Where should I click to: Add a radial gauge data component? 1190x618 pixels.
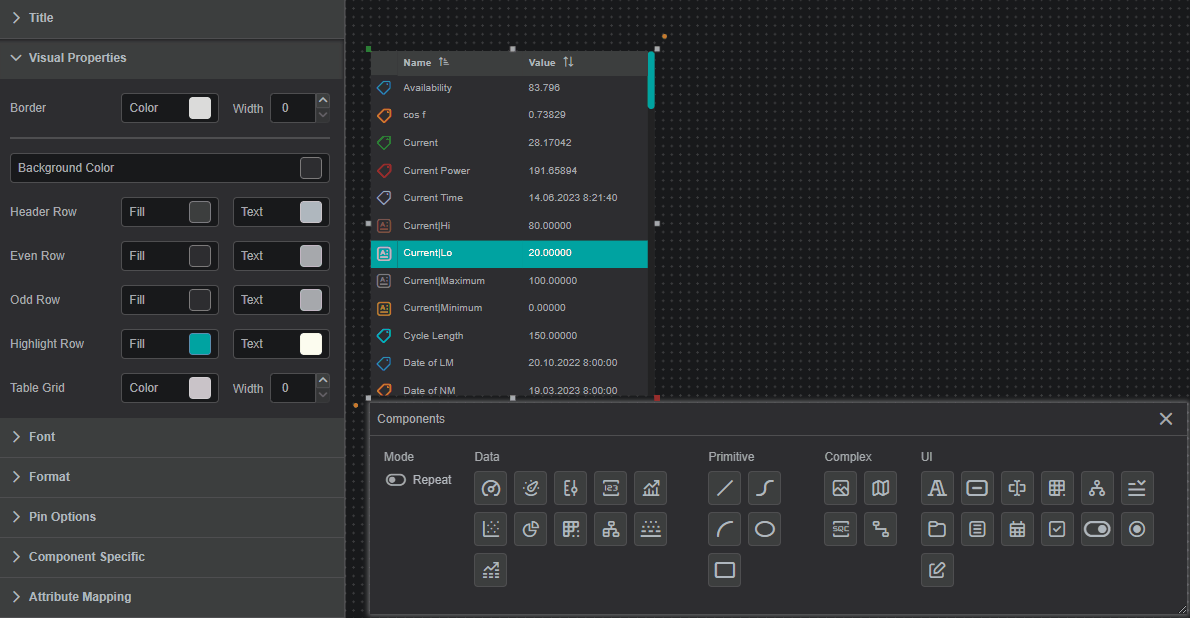pos(490,488)
